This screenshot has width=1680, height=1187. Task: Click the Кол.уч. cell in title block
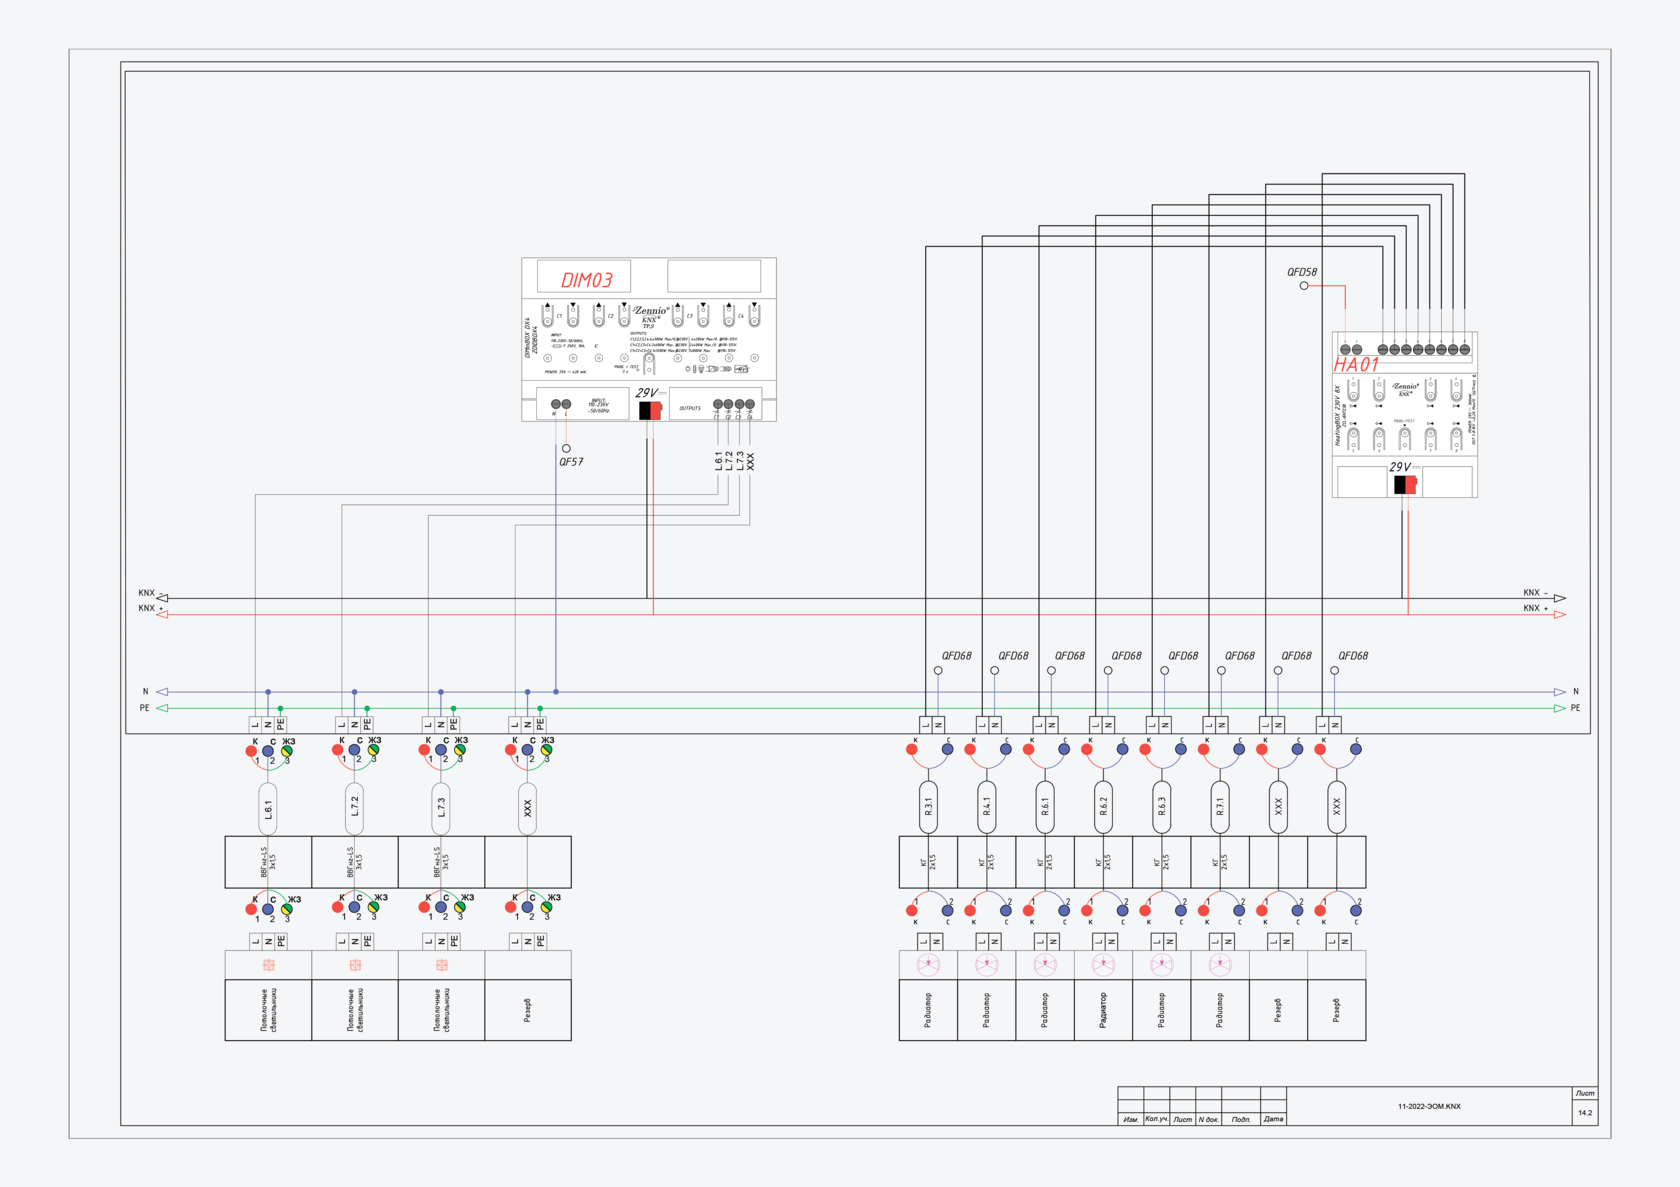(x=1156, y=1119)
